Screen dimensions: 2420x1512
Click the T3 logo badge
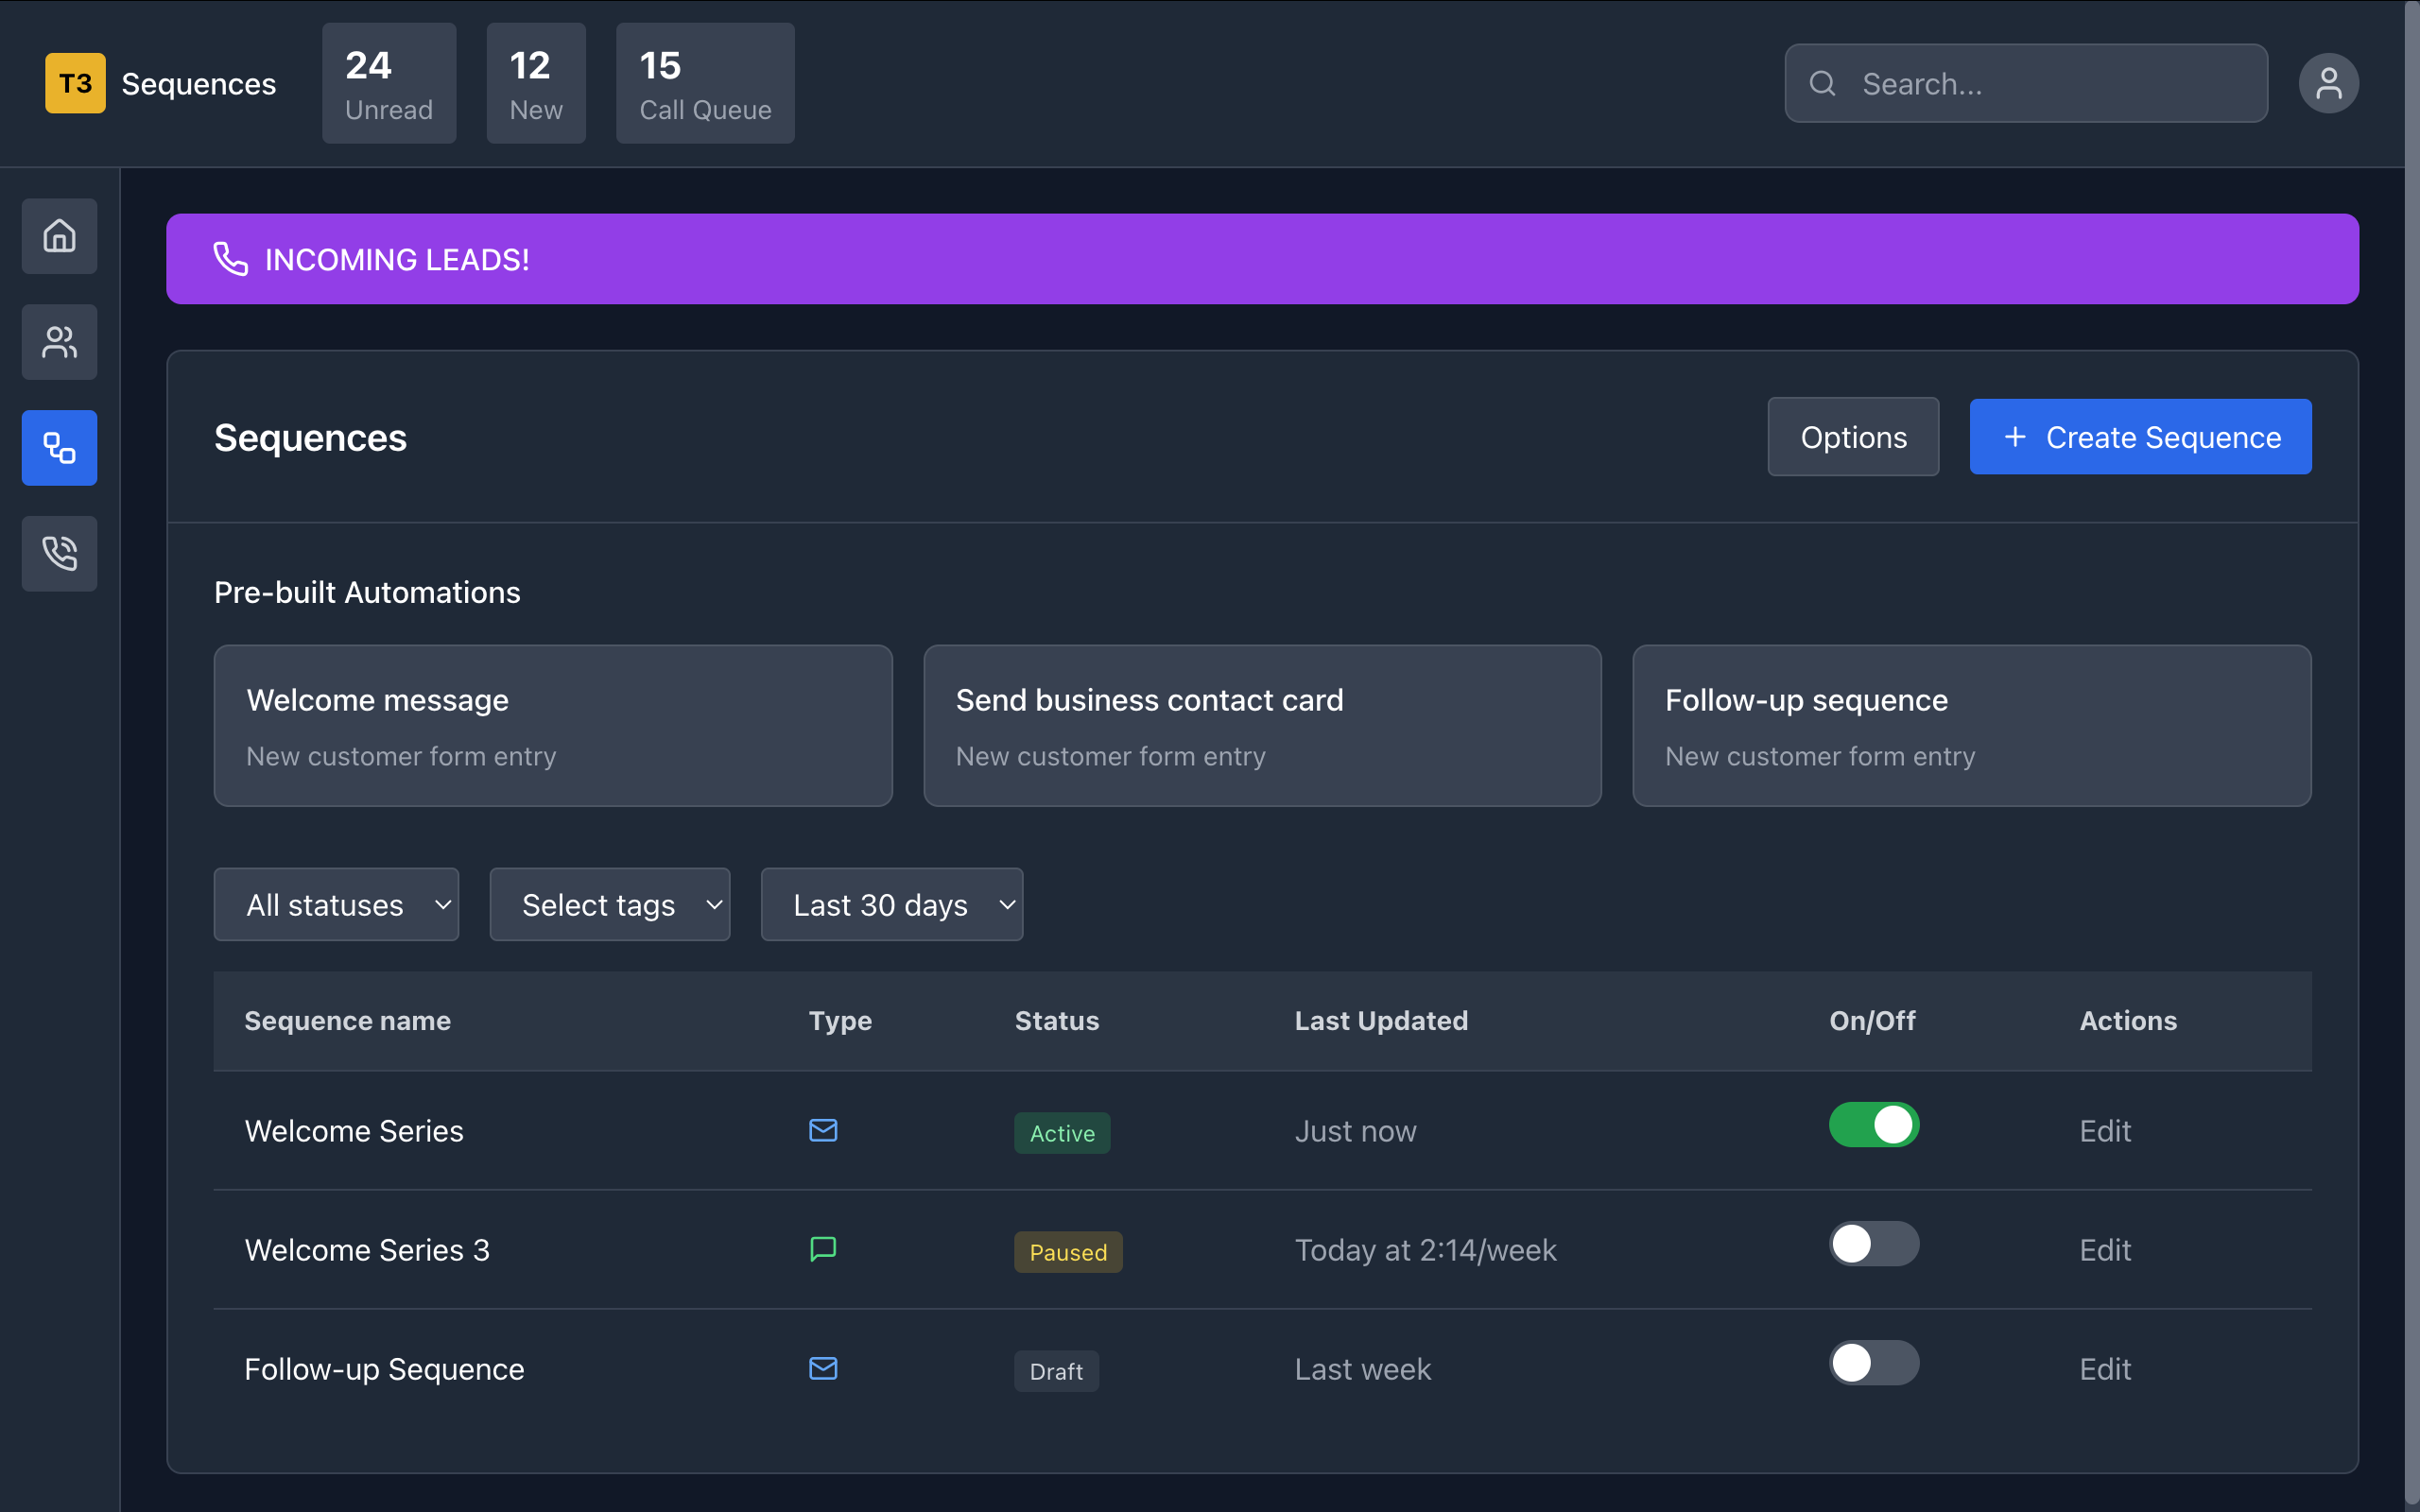click(x=75, y=83)
